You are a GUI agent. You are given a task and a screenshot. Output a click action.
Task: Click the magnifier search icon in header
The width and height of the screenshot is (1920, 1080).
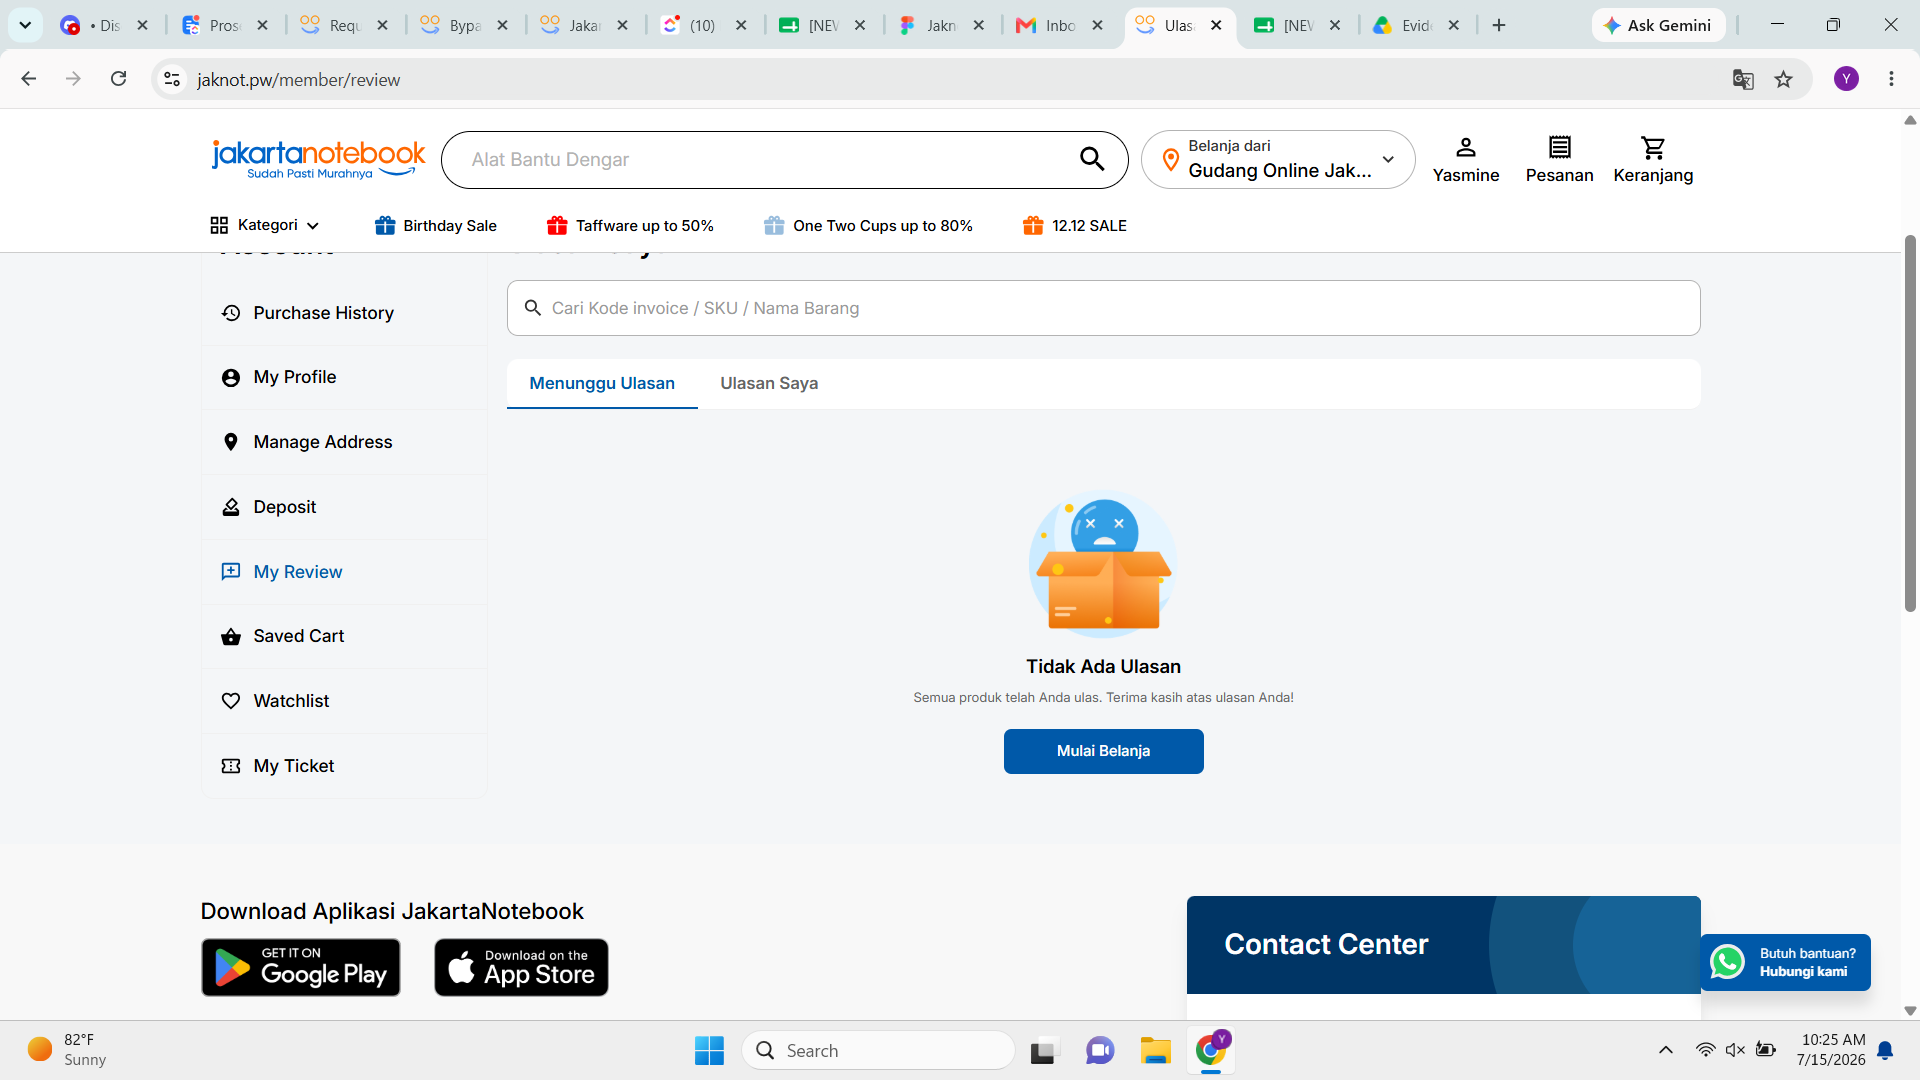point(1092,159)
